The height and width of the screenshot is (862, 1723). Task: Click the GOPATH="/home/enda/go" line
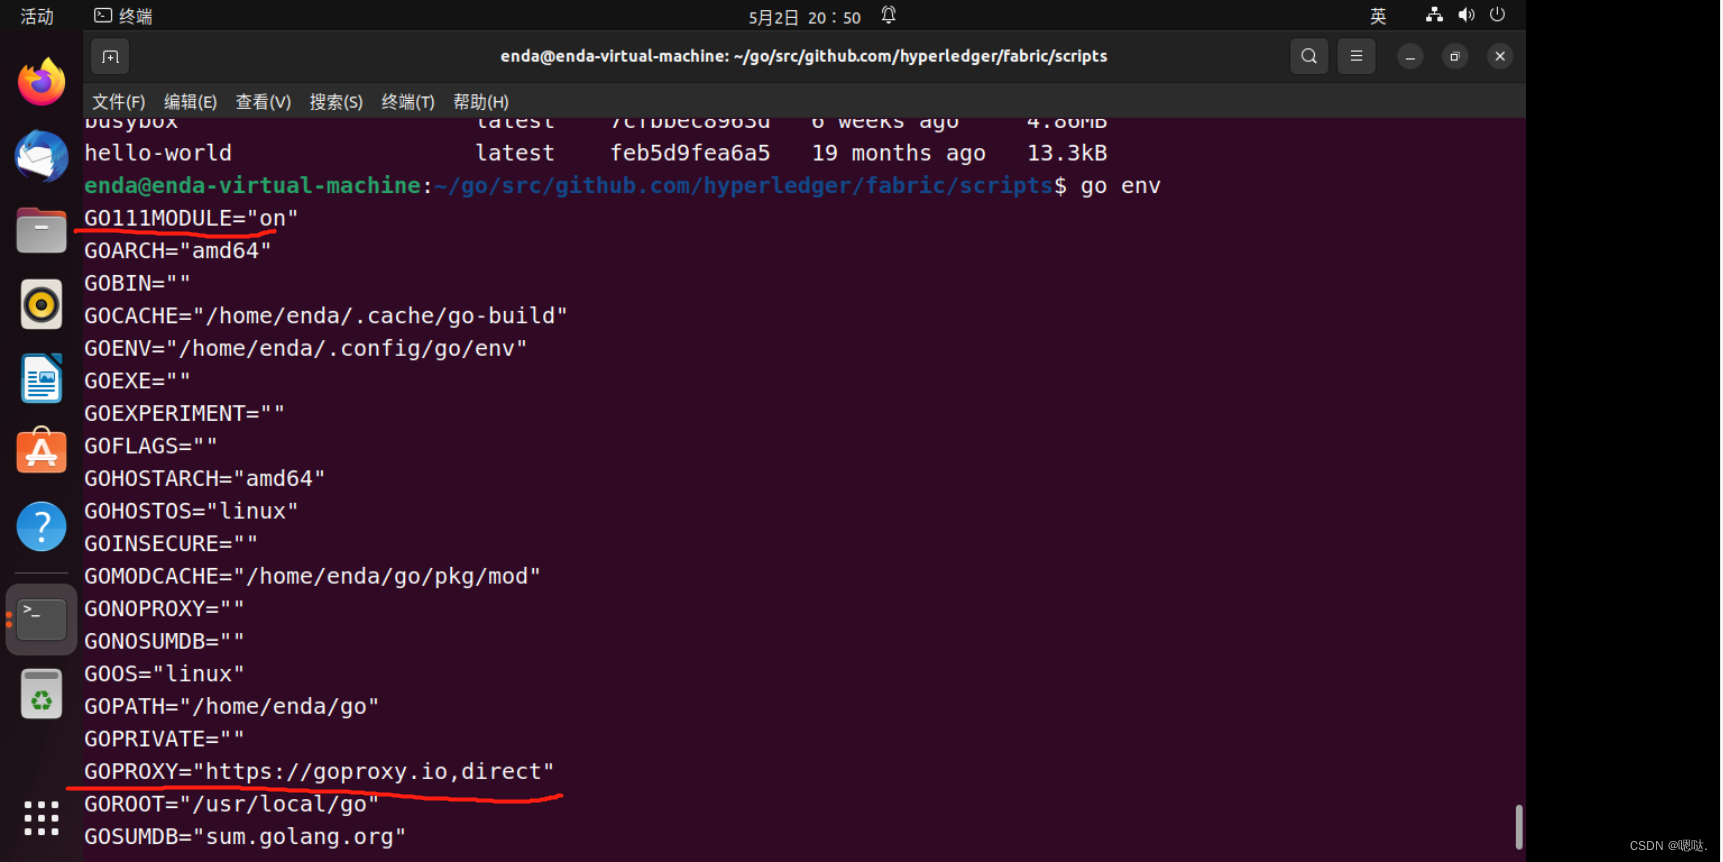pos(232,707)
